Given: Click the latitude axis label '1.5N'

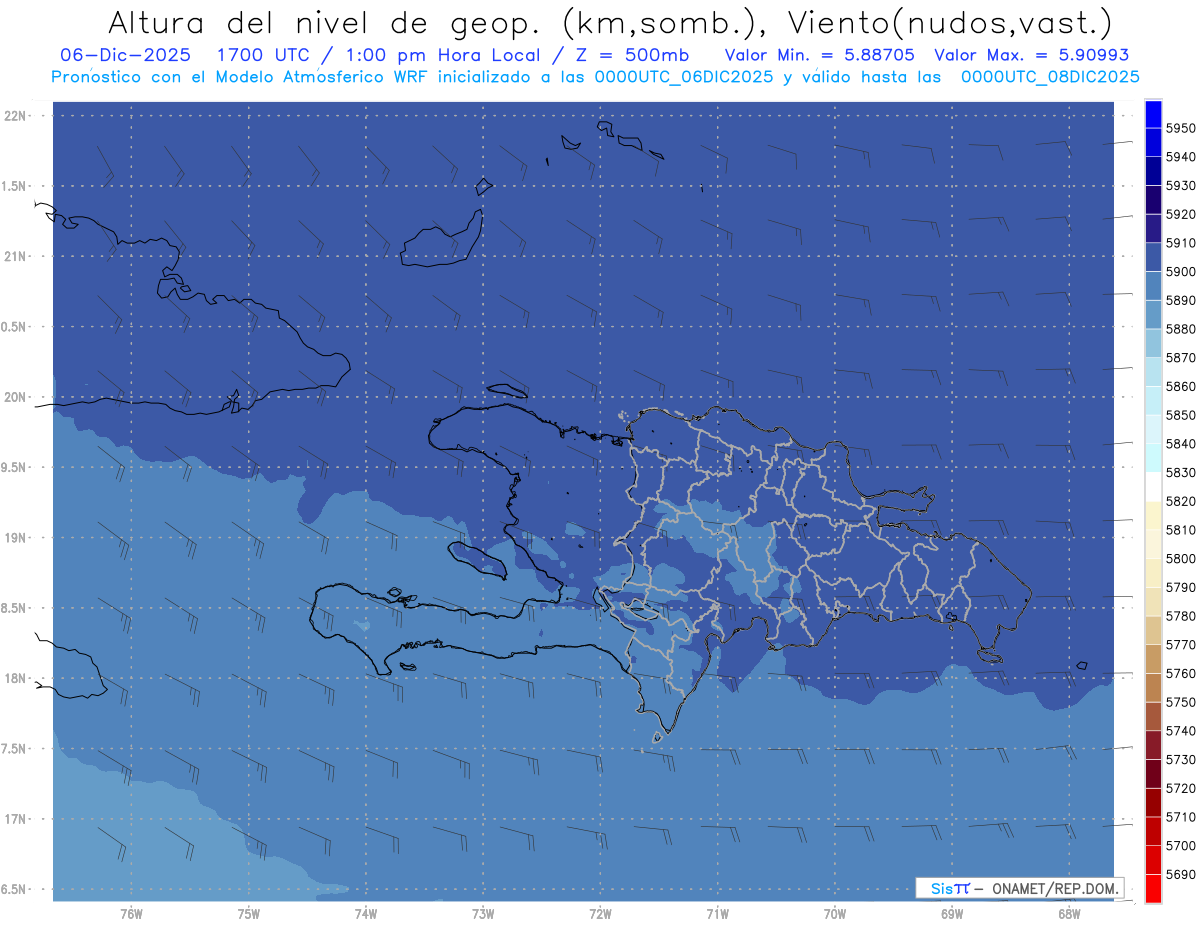Looking at the screenshot, I should pyautogui.click(x=14, y=186).
